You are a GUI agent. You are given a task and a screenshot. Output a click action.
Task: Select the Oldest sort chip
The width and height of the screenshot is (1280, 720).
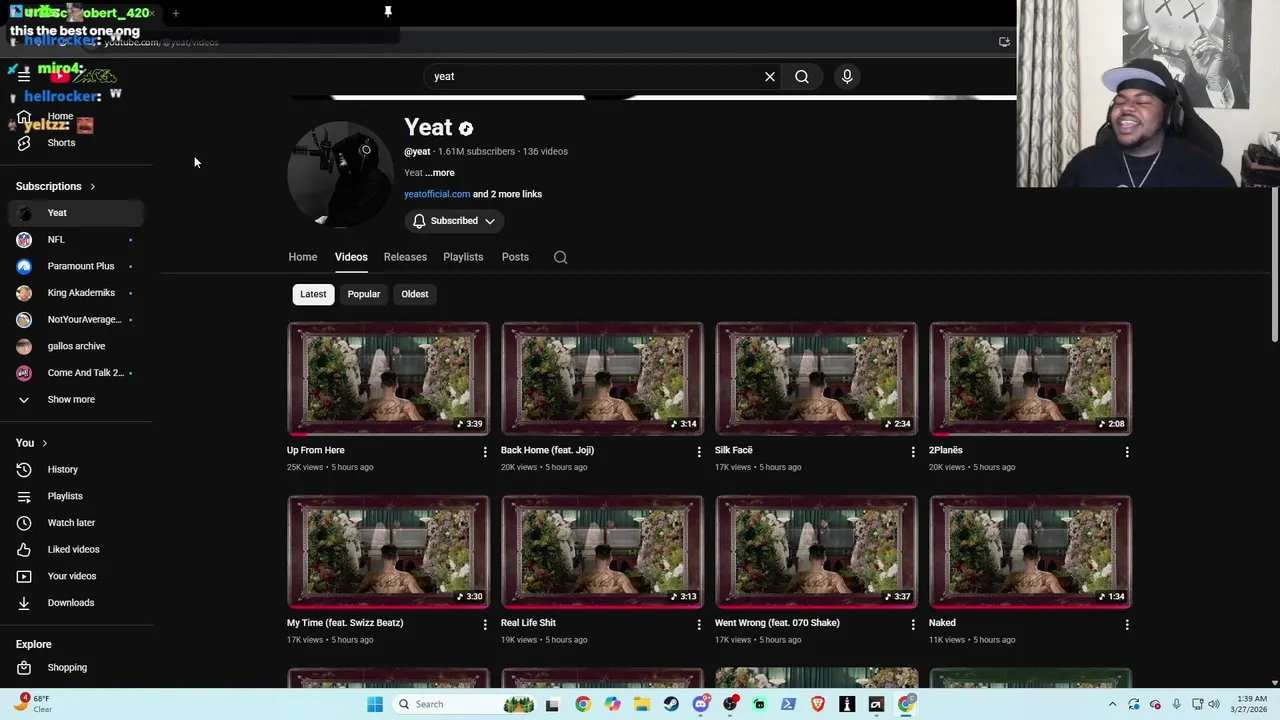click(x=415, y=294)
